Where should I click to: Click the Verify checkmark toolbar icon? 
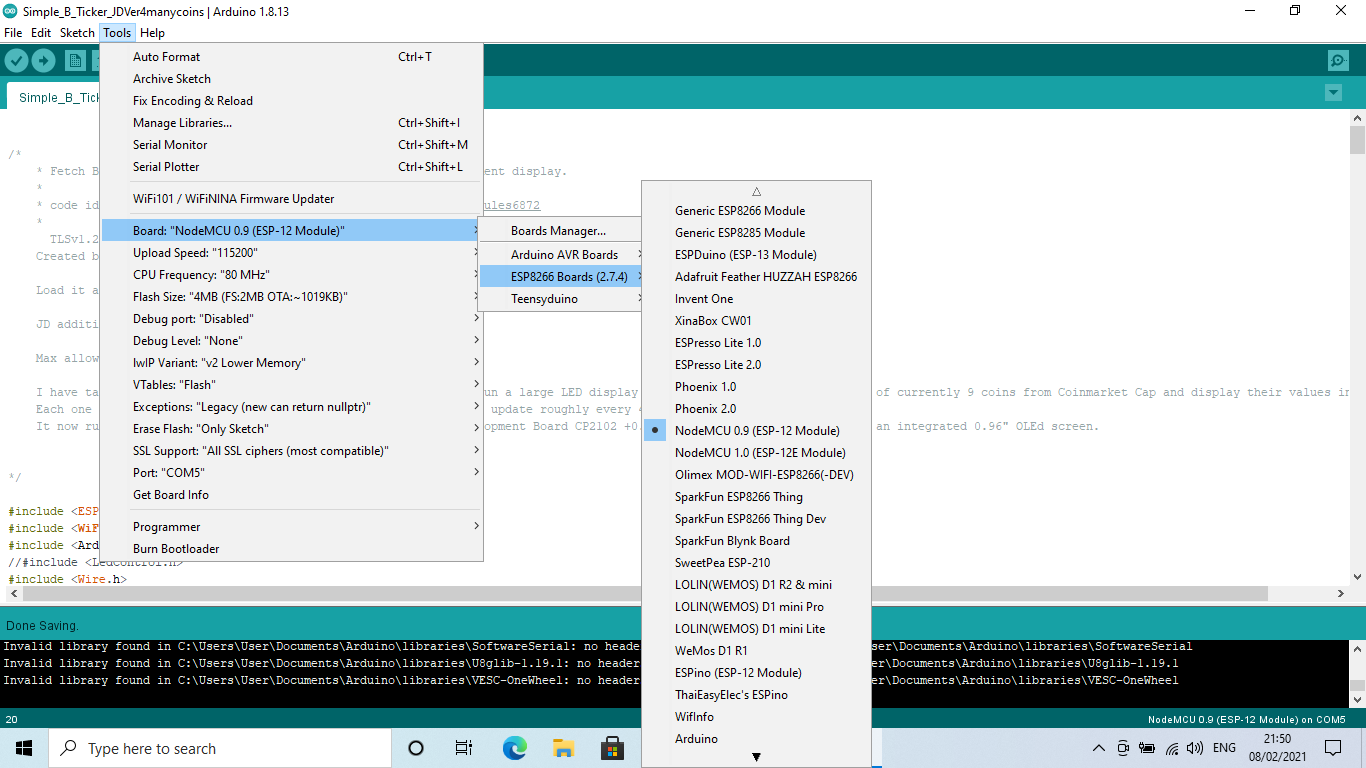tap(16, 61)
